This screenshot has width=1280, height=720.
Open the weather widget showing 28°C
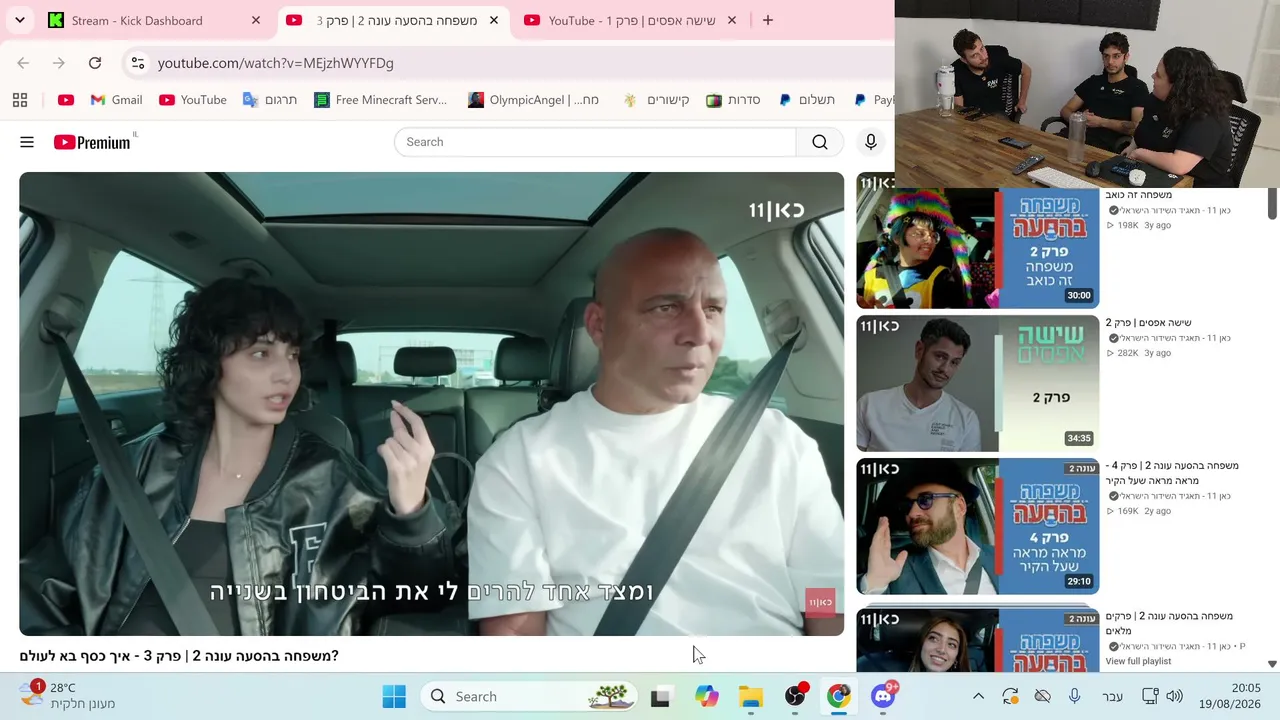coord(67,696)
